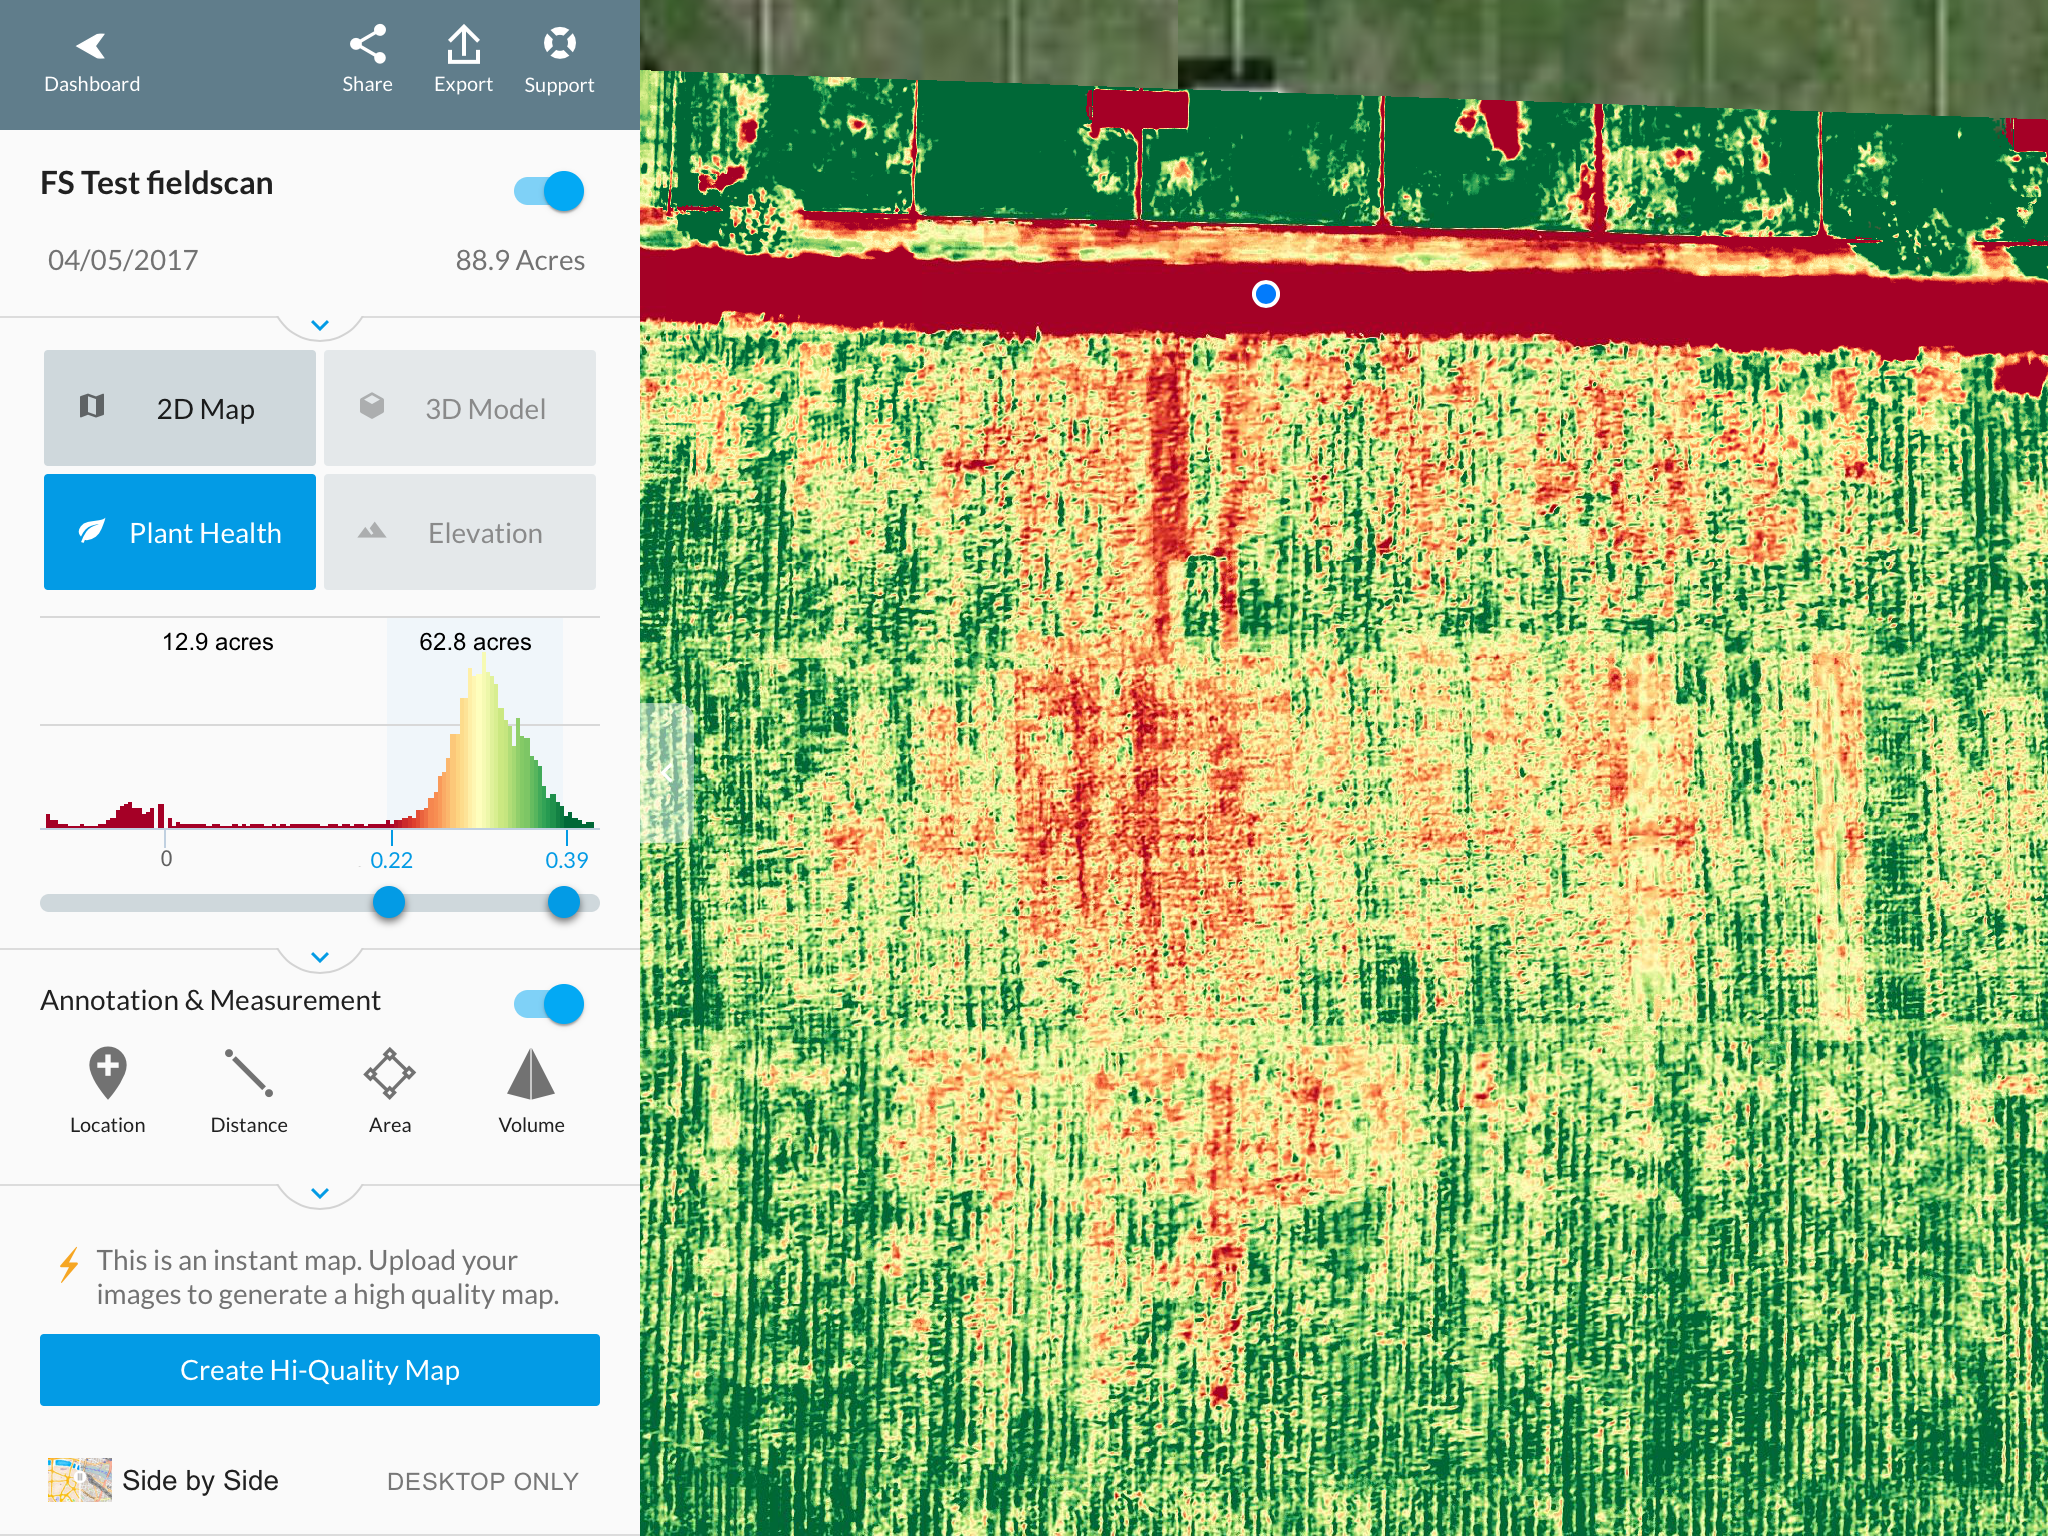This screenshot has height=1536, width=2048.
Task: Disable the Annotation & Measurement switch
Action: pyautogui.click(x=549, y=1004)
